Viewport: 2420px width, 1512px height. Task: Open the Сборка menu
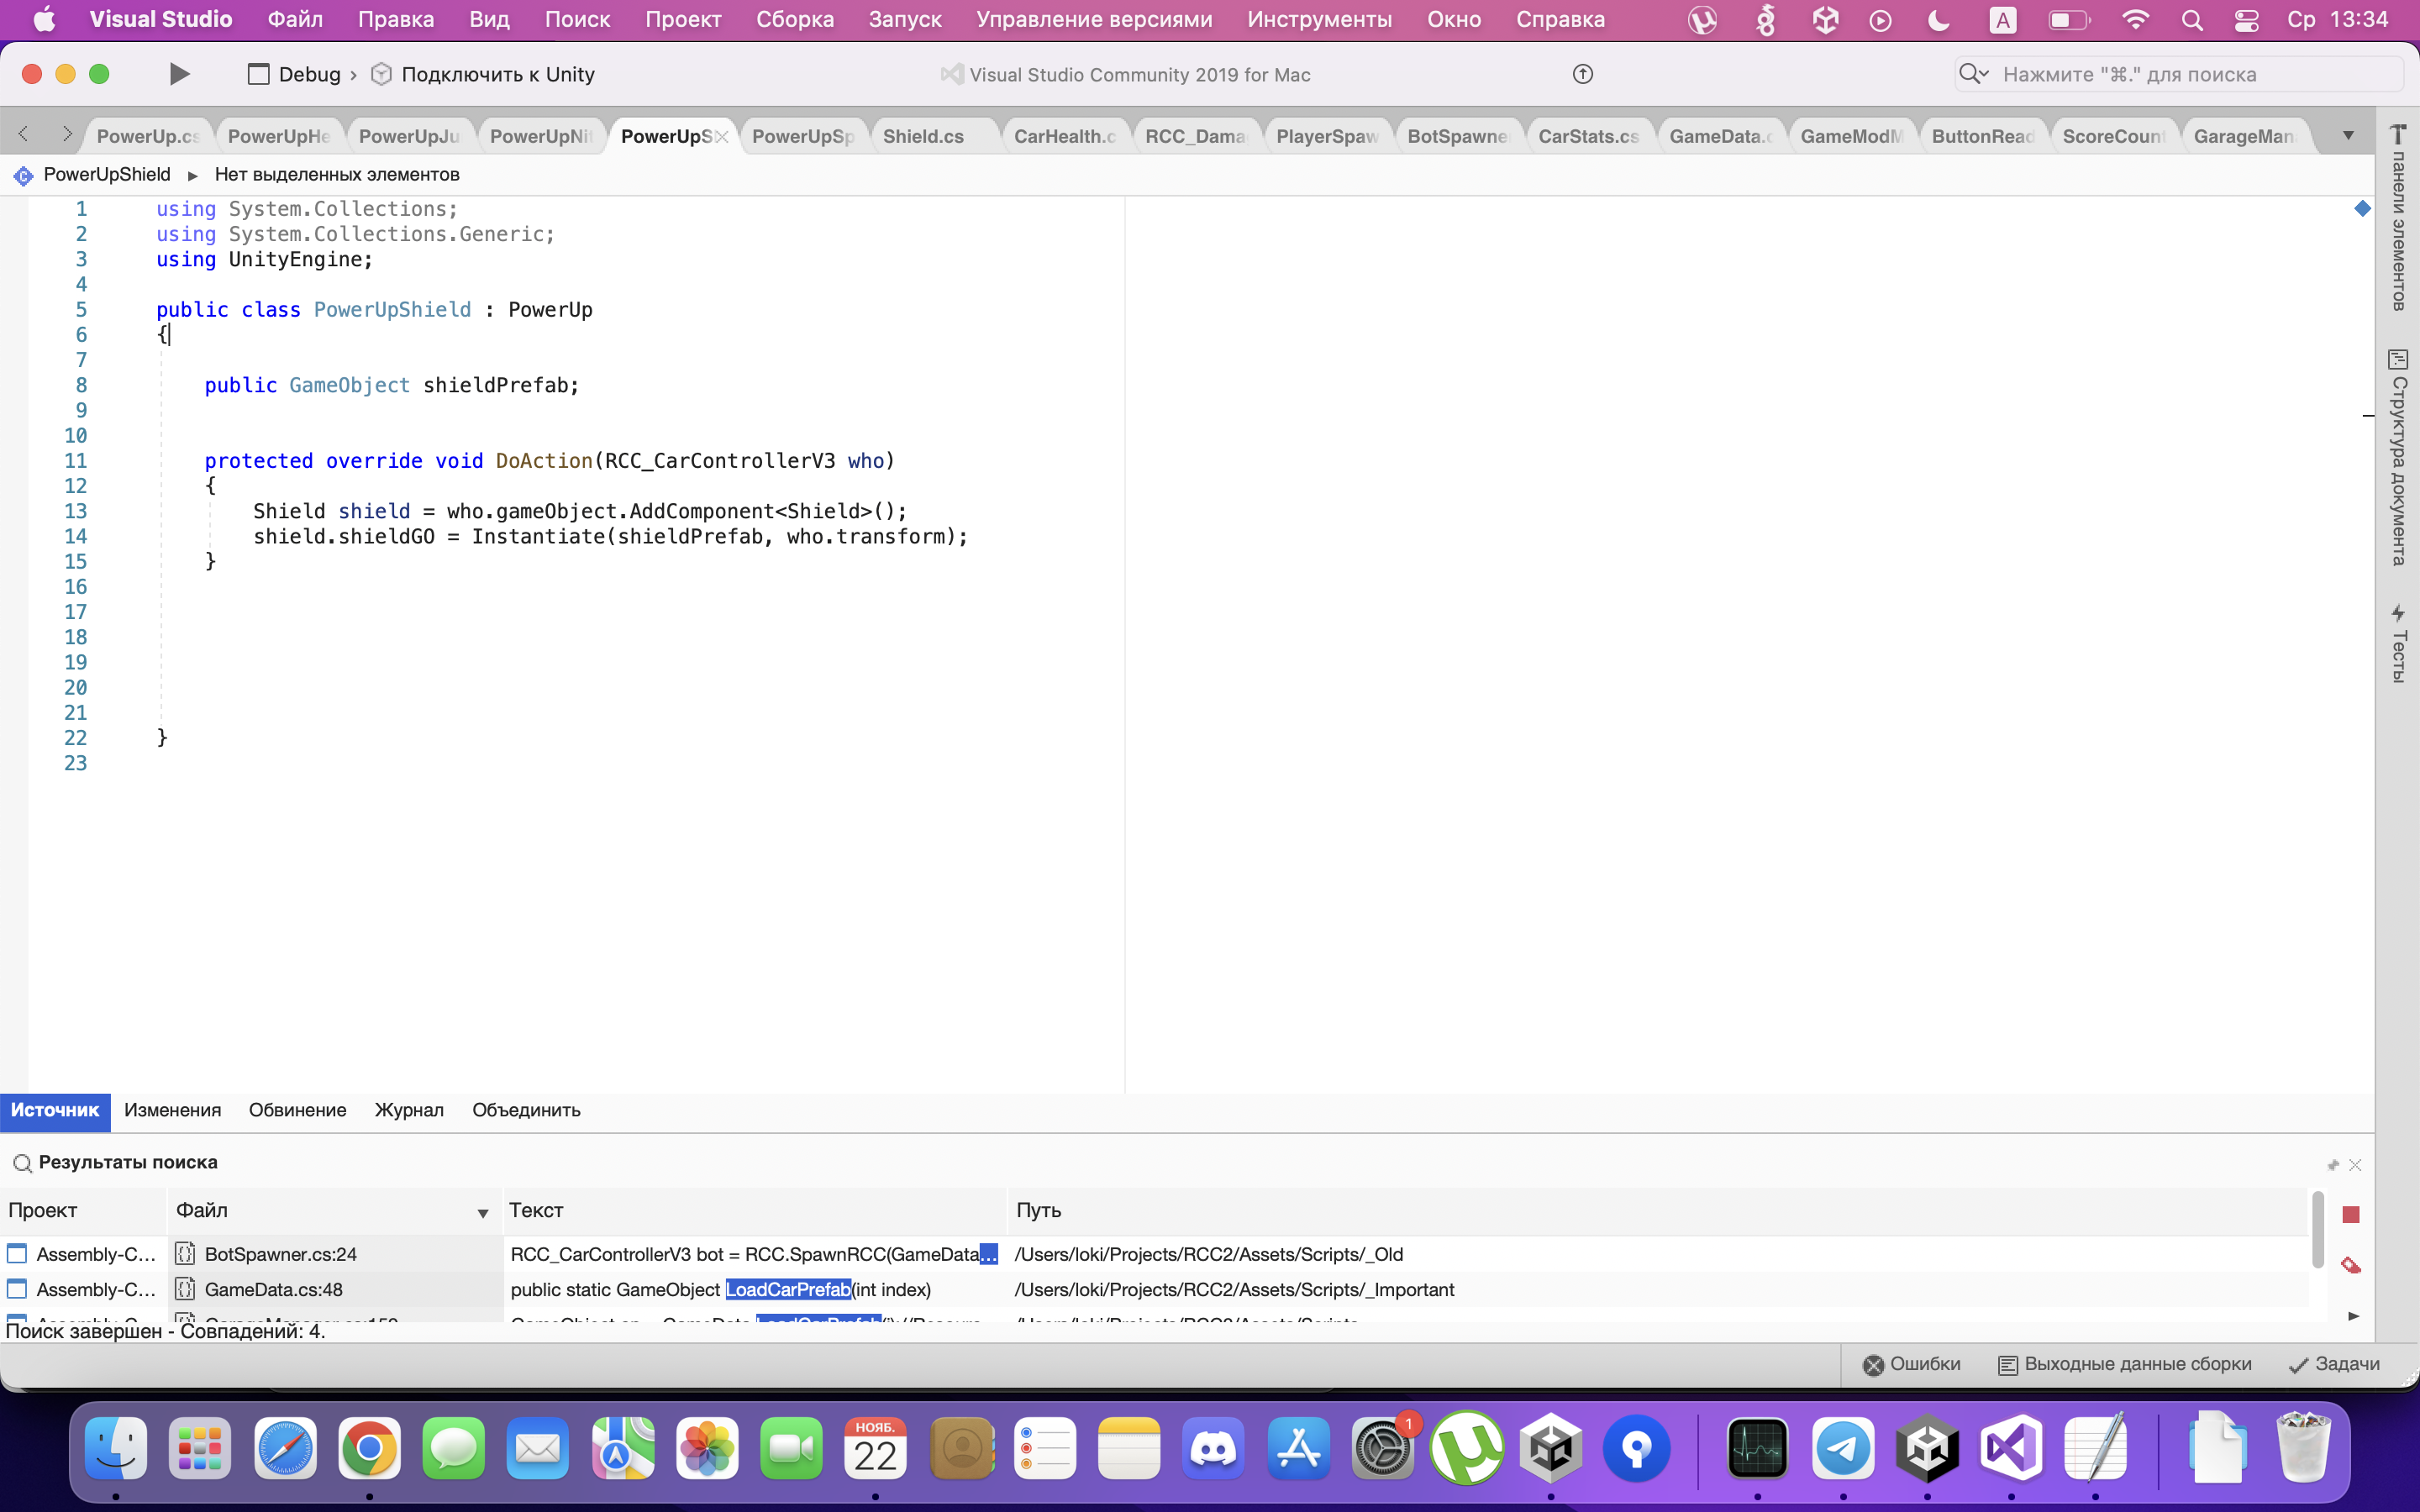795,19
